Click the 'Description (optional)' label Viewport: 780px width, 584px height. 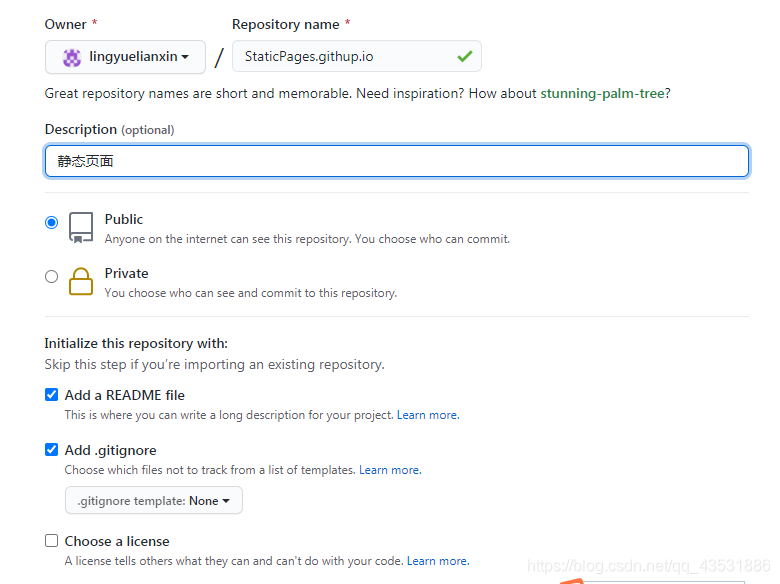(109, 129)
